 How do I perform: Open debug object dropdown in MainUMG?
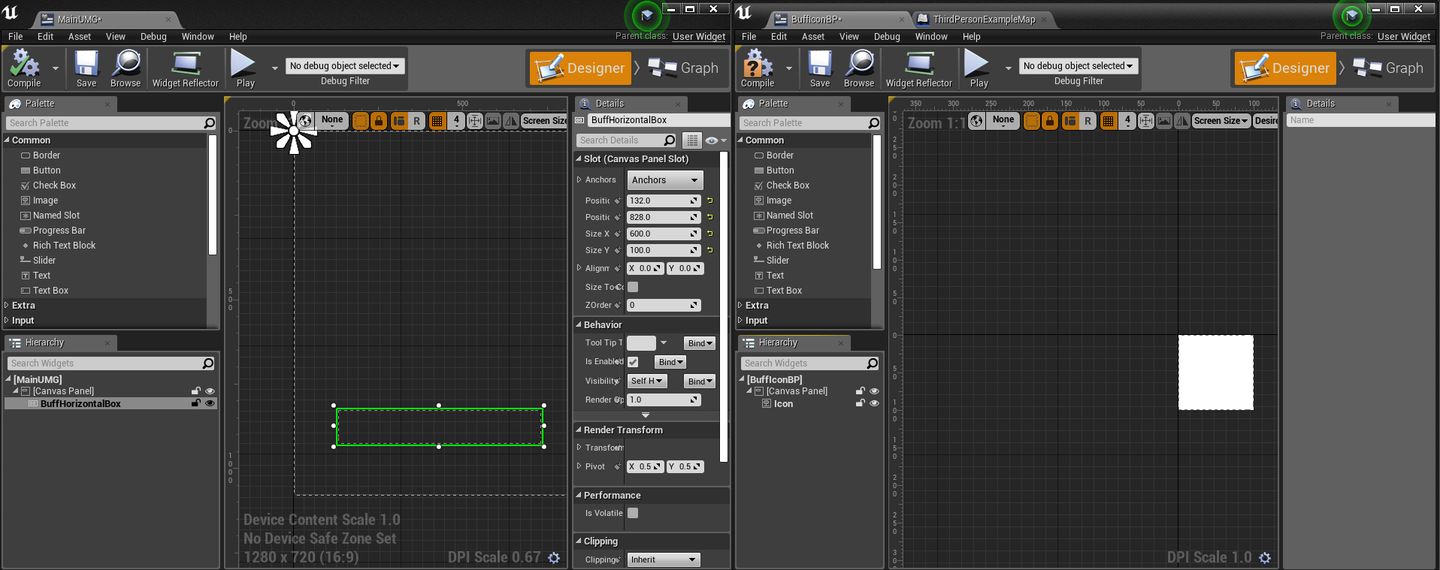tap(345, 66)
